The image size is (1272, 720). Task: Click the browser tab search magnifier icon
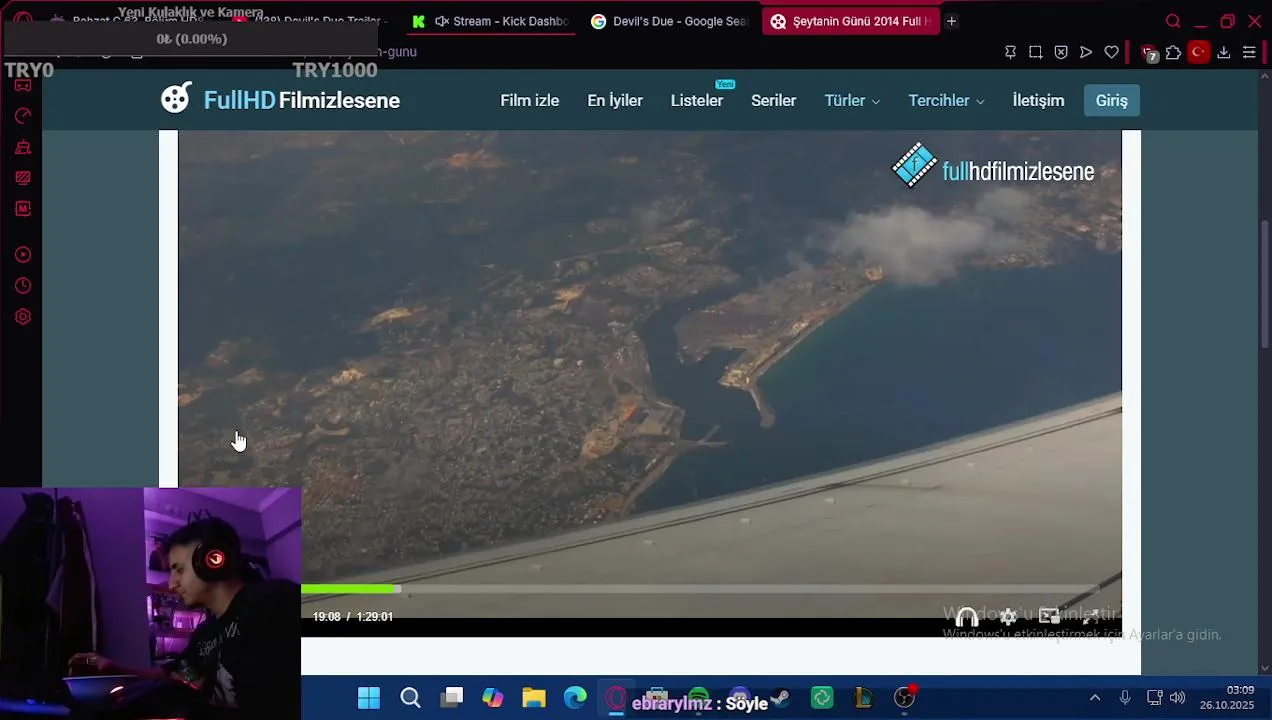(1173, 21)
